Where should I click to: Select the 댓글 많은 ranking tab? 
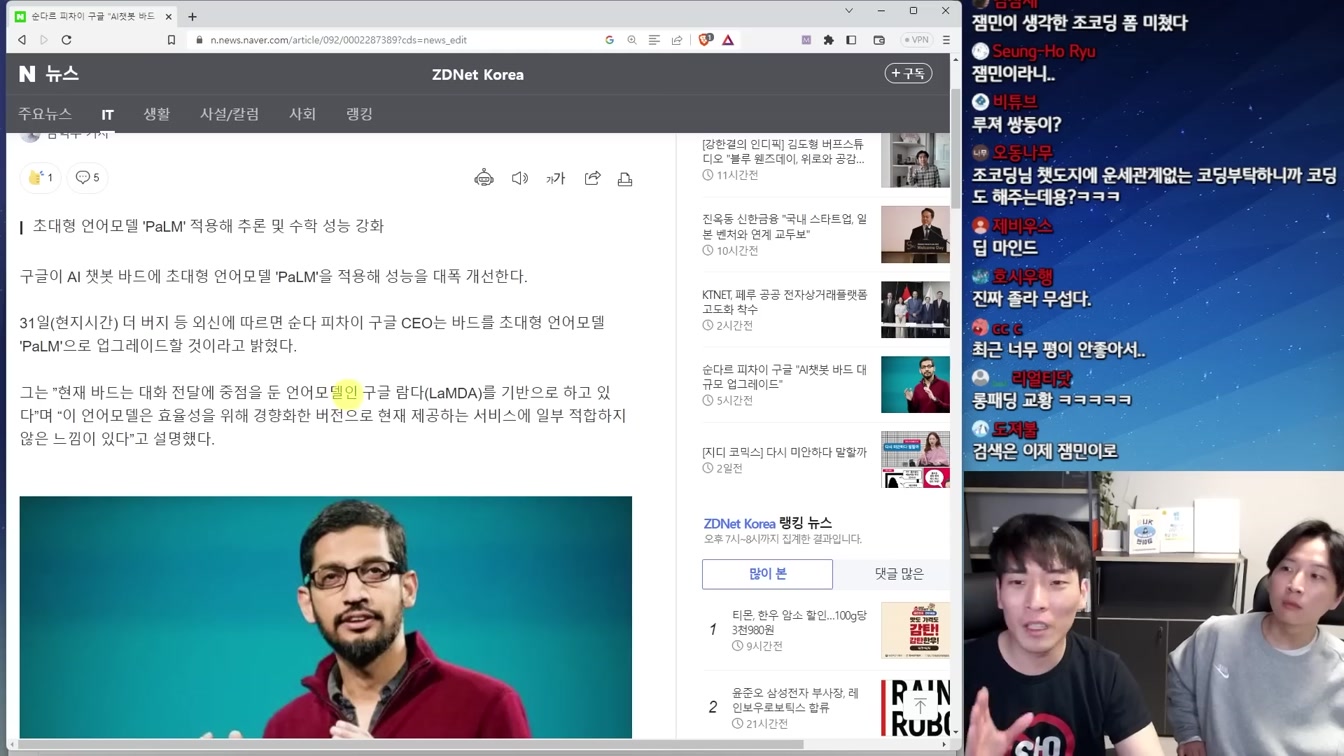pyautogui.click(x=899, y=574)
